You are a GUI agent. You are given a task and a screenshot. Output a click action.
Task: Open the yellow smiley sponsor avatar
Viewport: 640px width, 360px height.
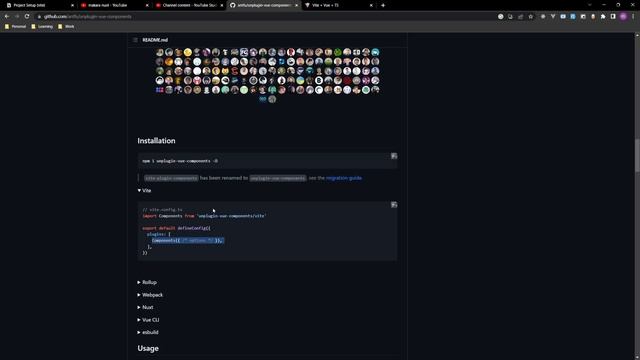[x=188, y=52]
